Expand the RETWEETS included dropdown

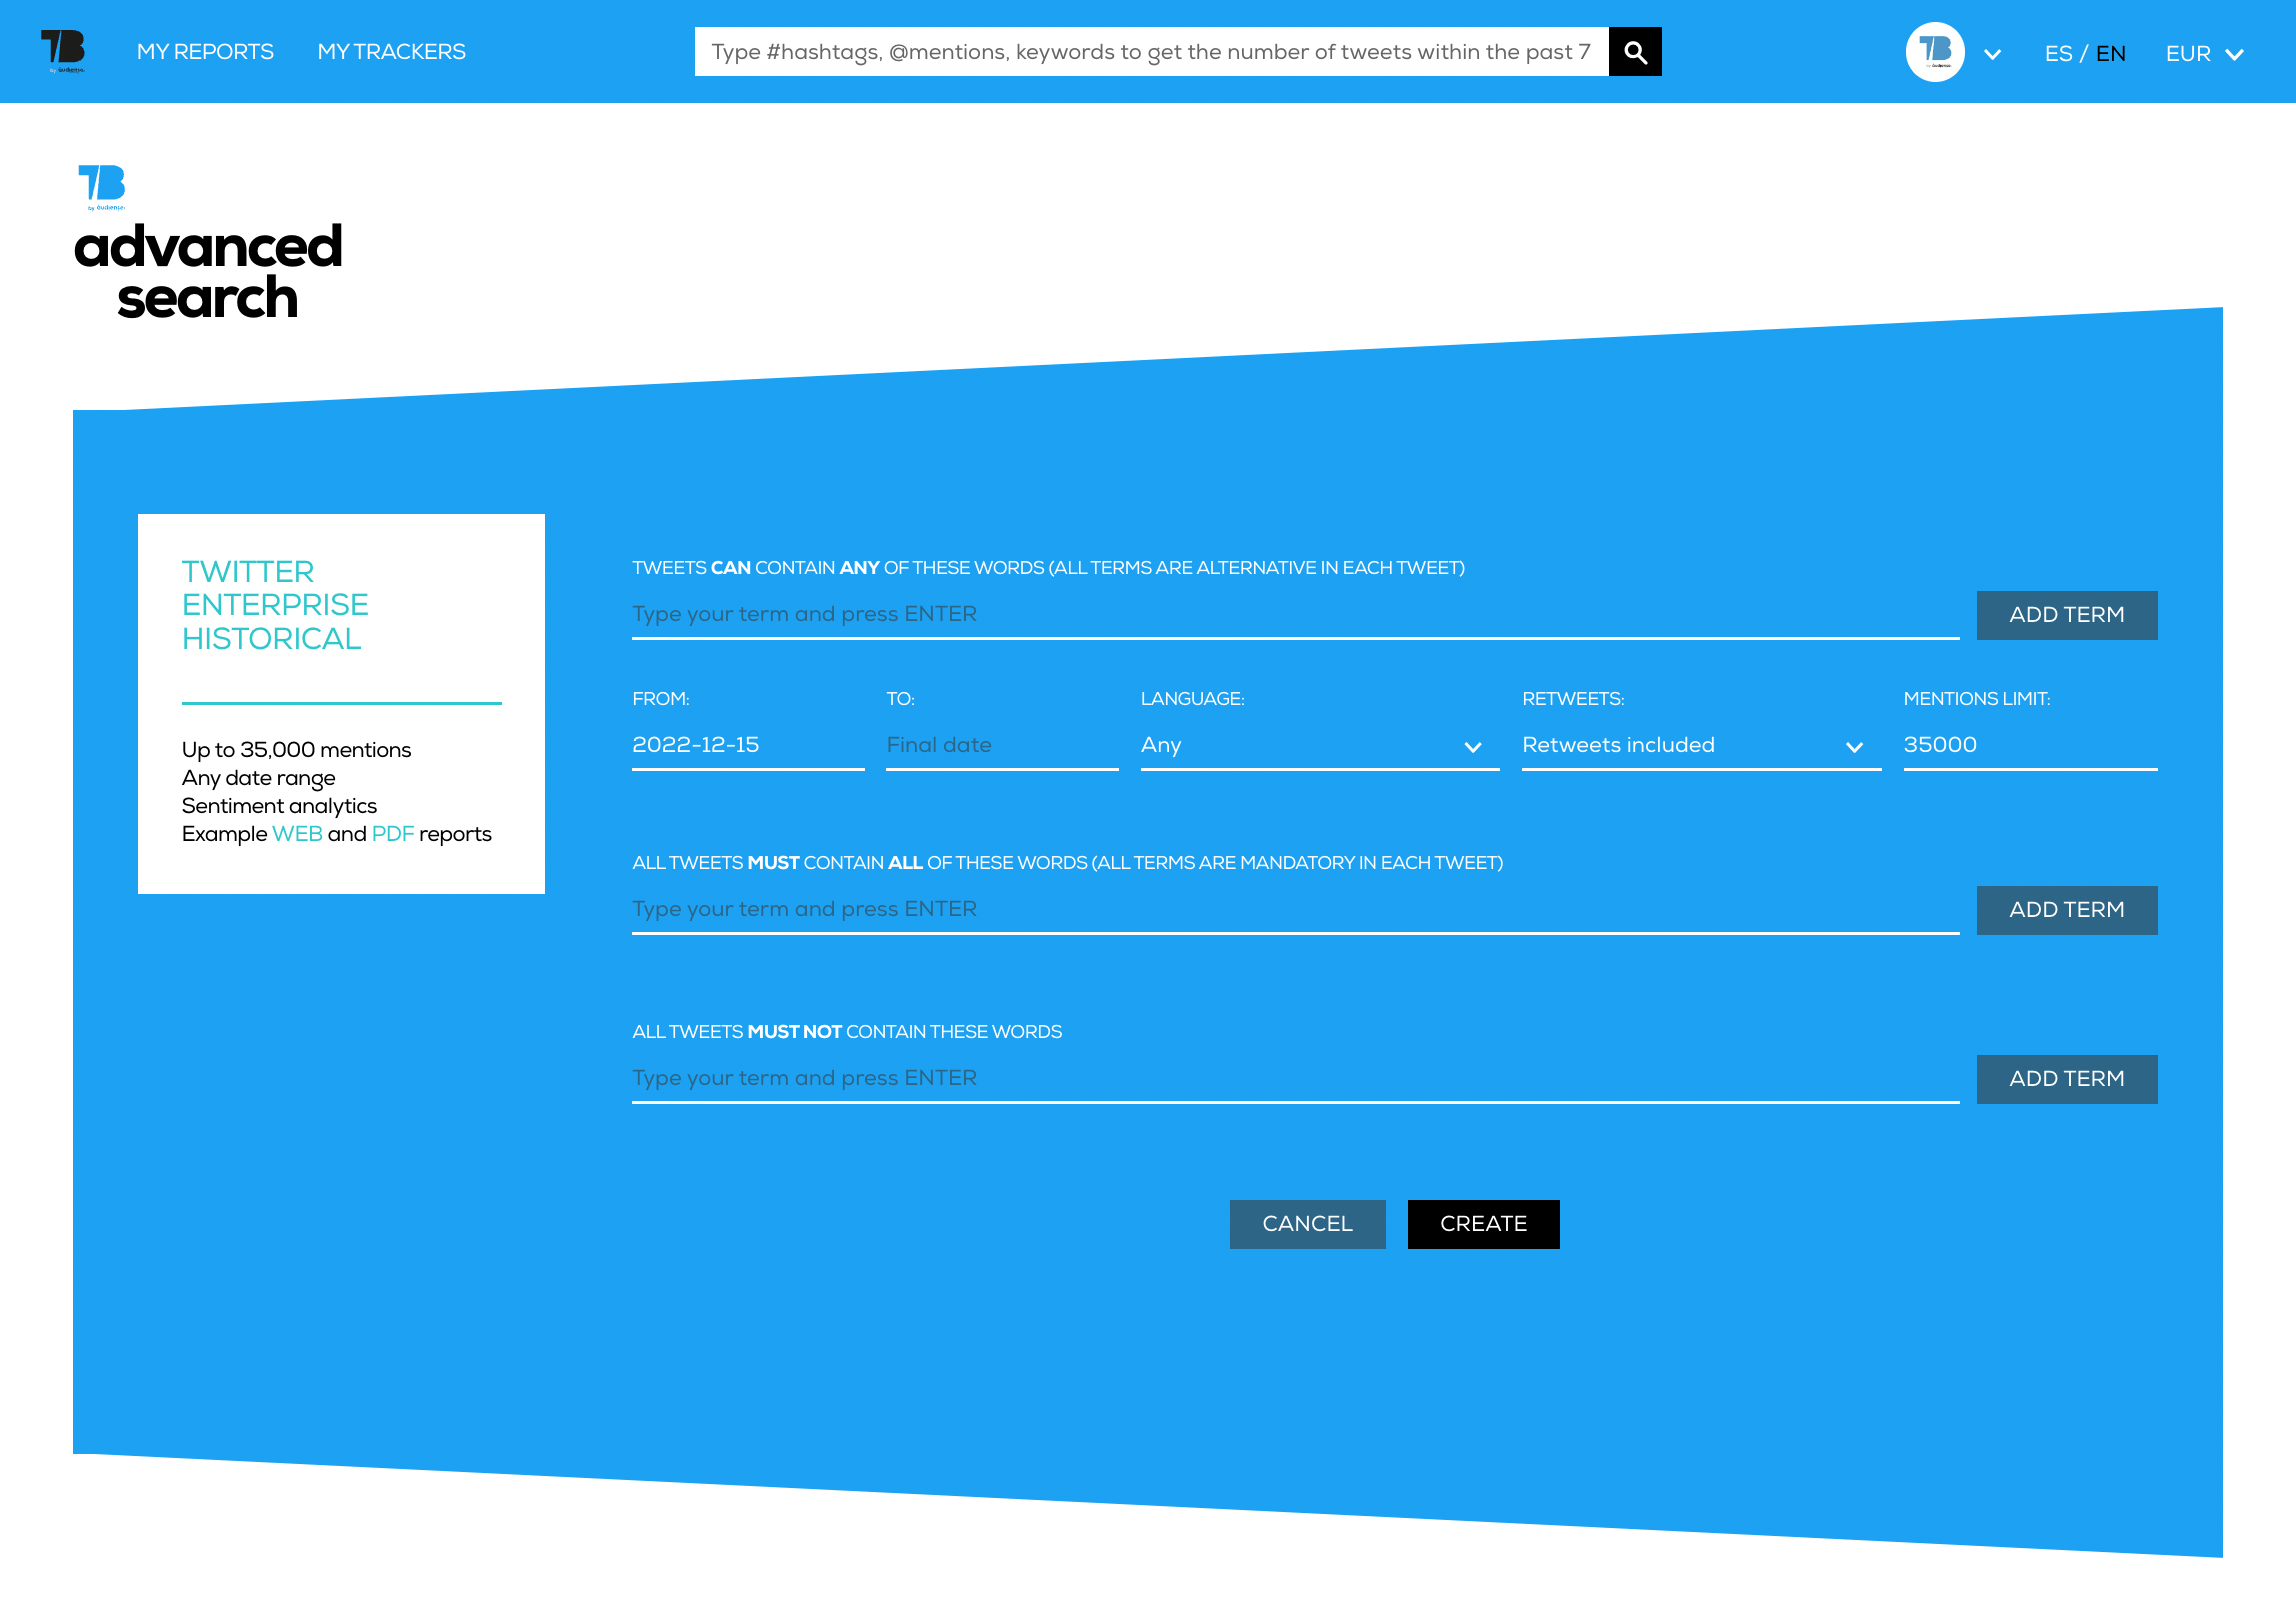pos(1855,745)
